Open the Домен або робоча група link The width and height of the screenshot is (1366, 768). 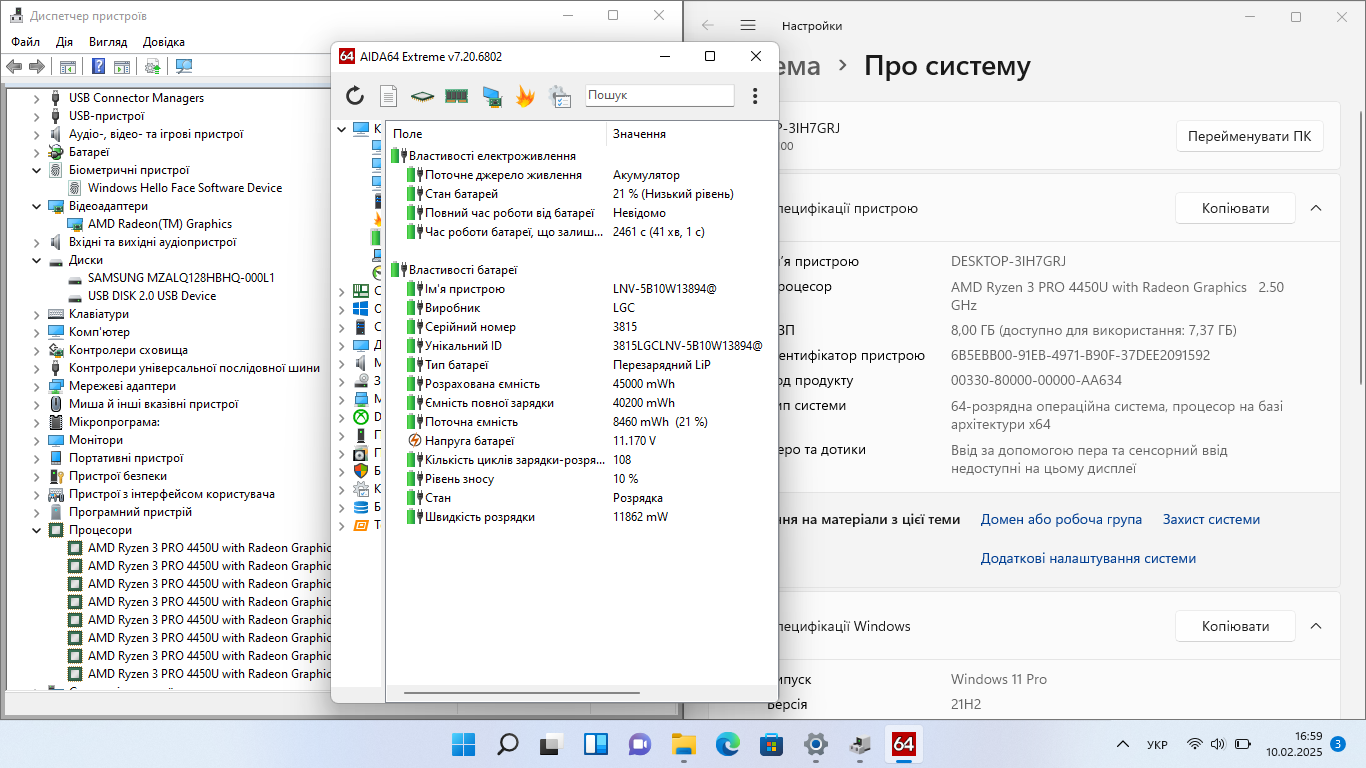(x=1061, y=519)
